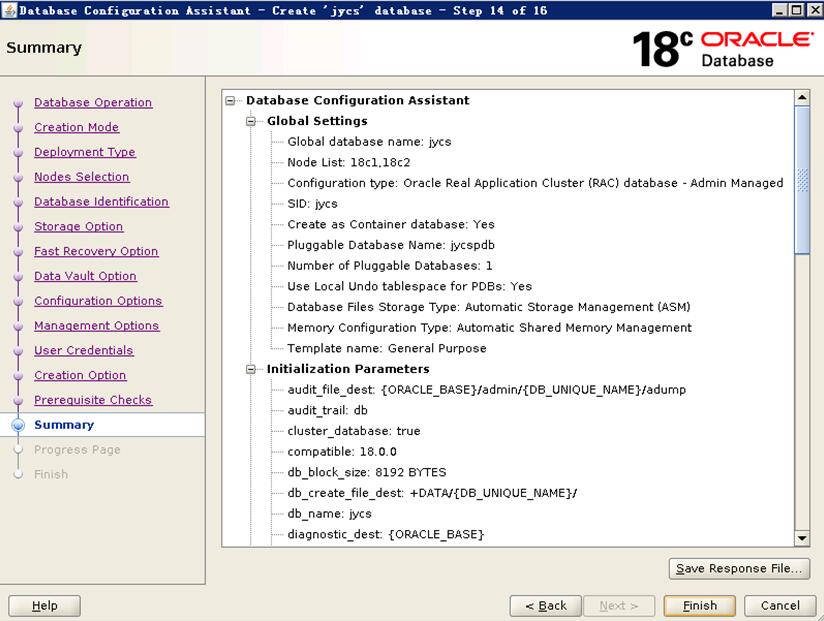Select 'db_name: jycs' row

coord(329,514)
